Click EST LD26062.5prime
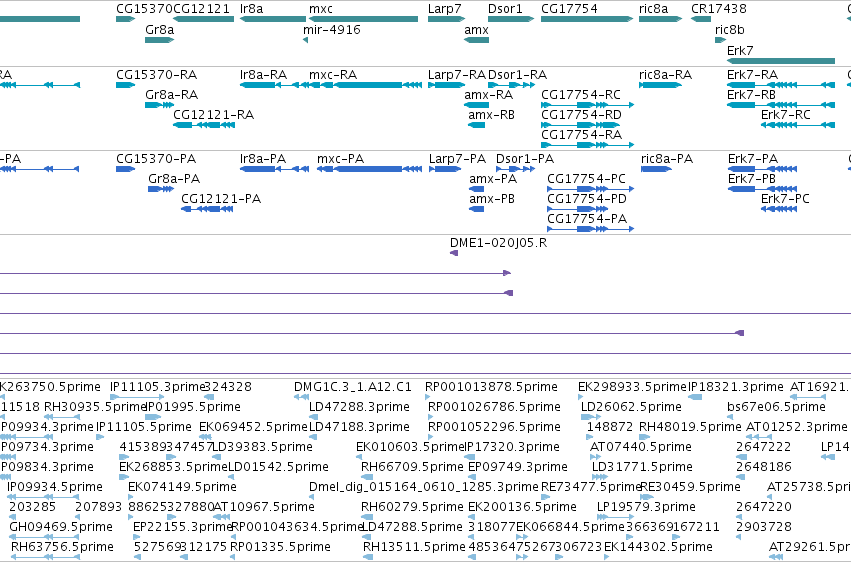Viewport: 851px width, 562px height. pyautogui.click(x=631, y=407)
